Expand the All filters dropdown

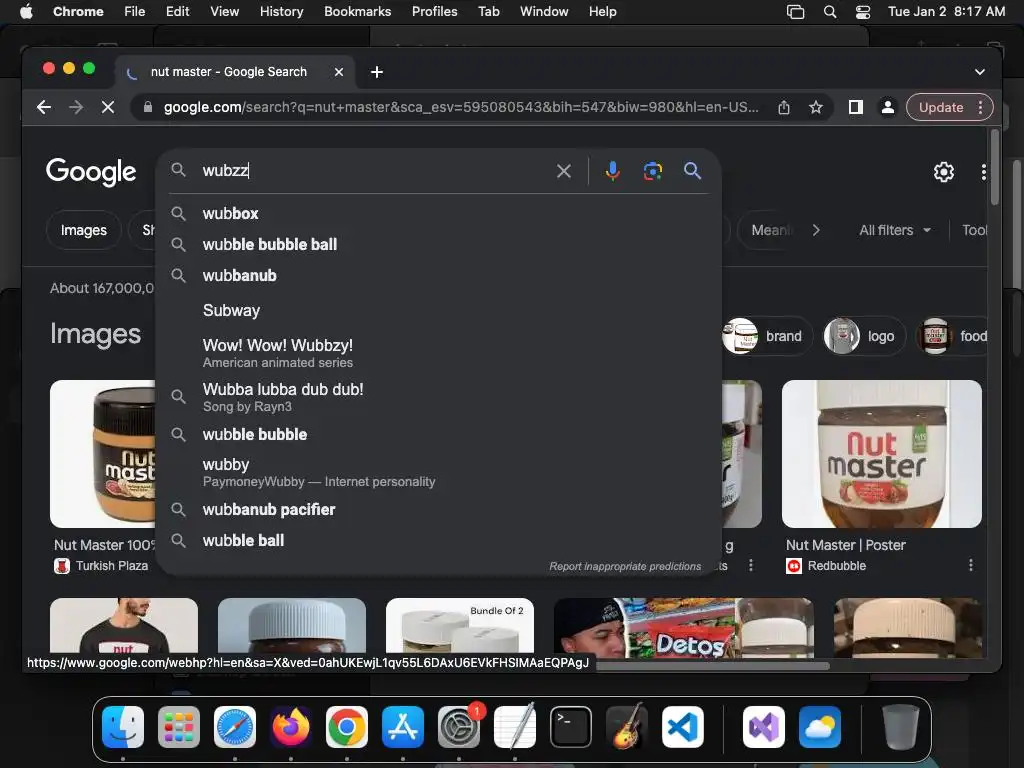pos(895,230)
